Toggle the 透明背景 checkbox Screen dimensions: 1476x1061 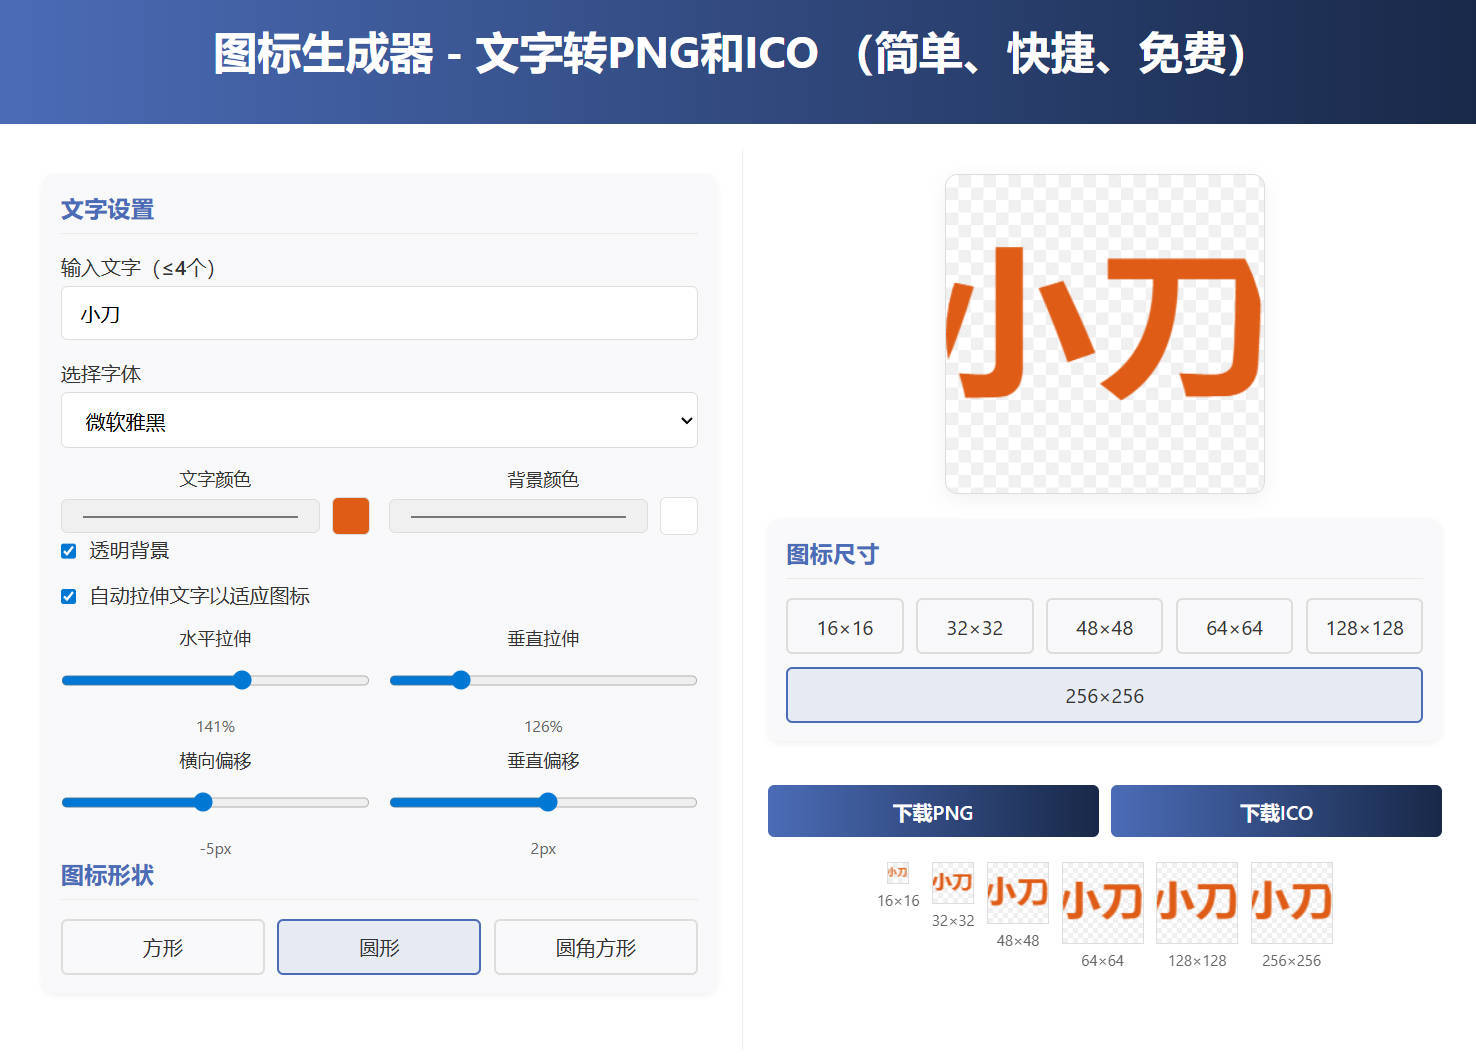click(x=68, y=550)
